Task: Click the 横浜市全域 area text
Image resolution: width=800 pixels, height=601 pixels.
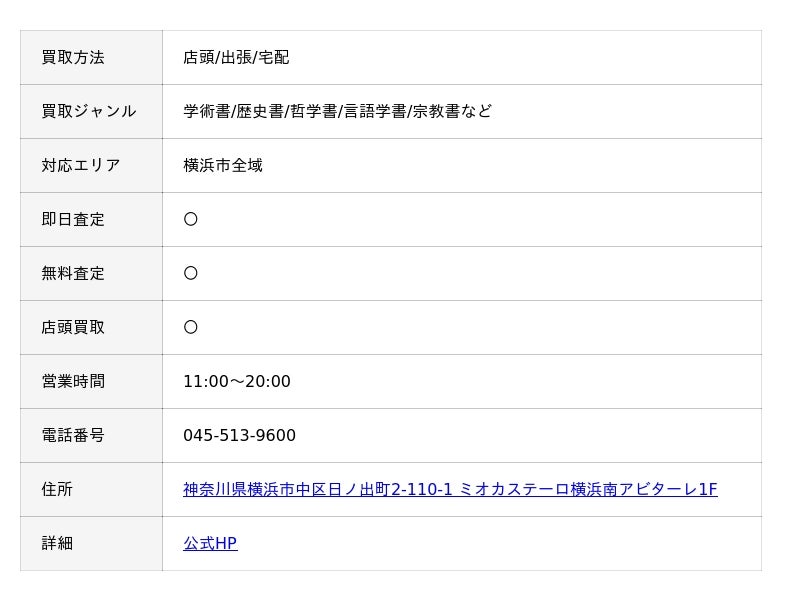Action: click(223, 165)
